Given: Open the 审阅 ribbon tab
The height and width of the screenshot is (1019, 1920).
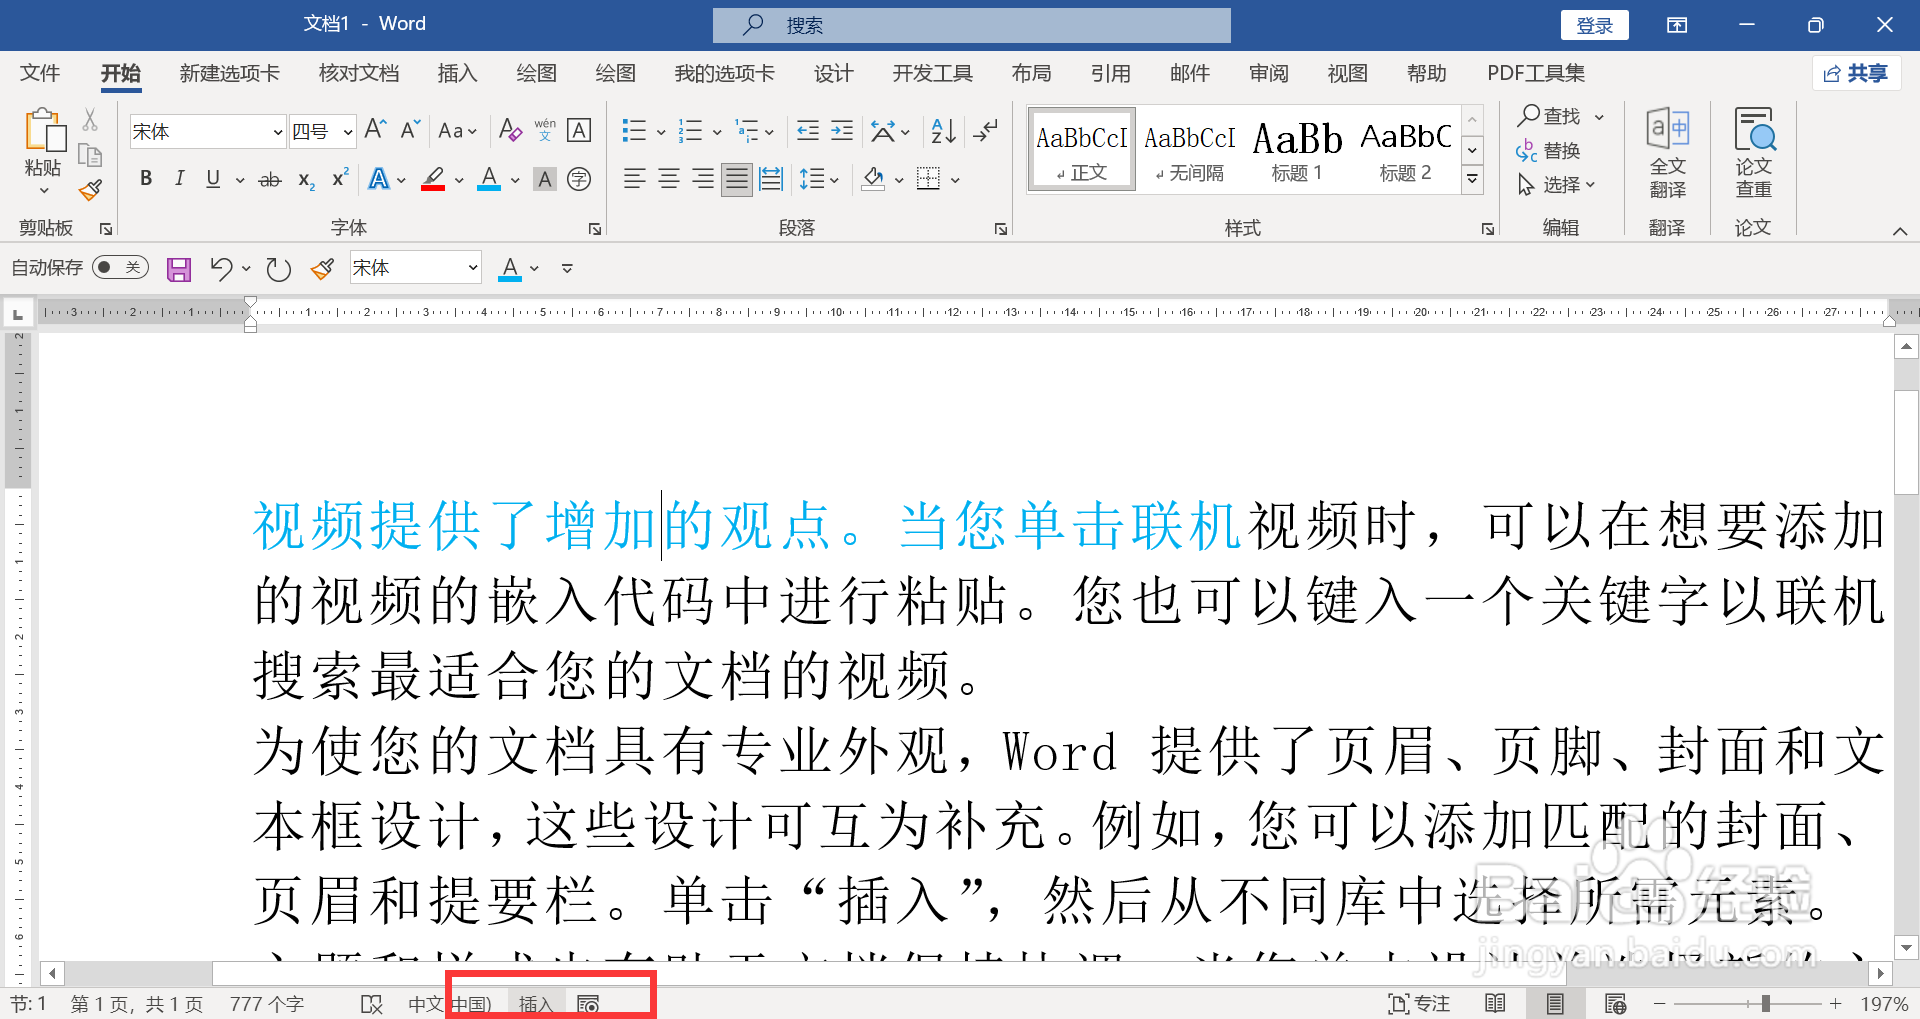Looking at the screenshot, I should point(1267,73).
